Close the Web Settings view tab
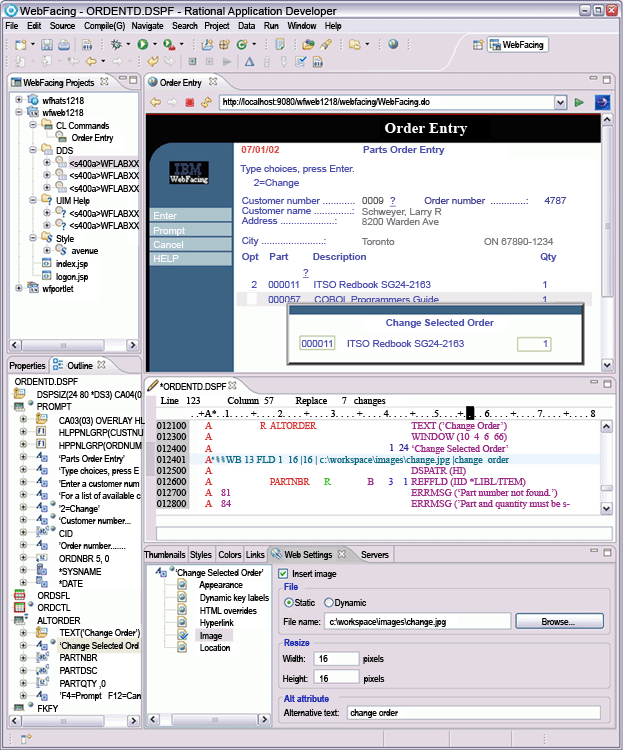 (x=342, y=554)
